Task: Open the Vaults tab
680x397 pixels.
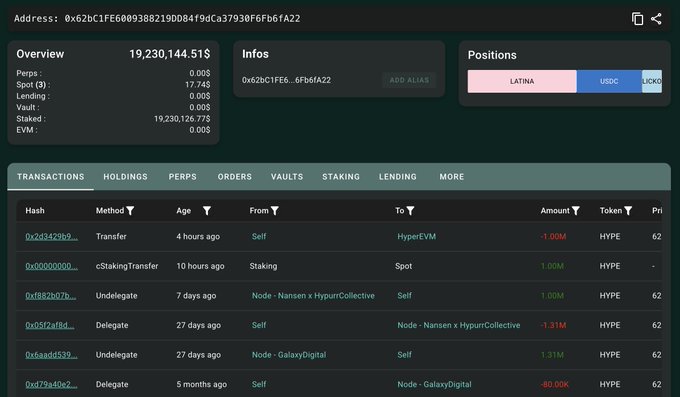Action: [x=287, y=177]
